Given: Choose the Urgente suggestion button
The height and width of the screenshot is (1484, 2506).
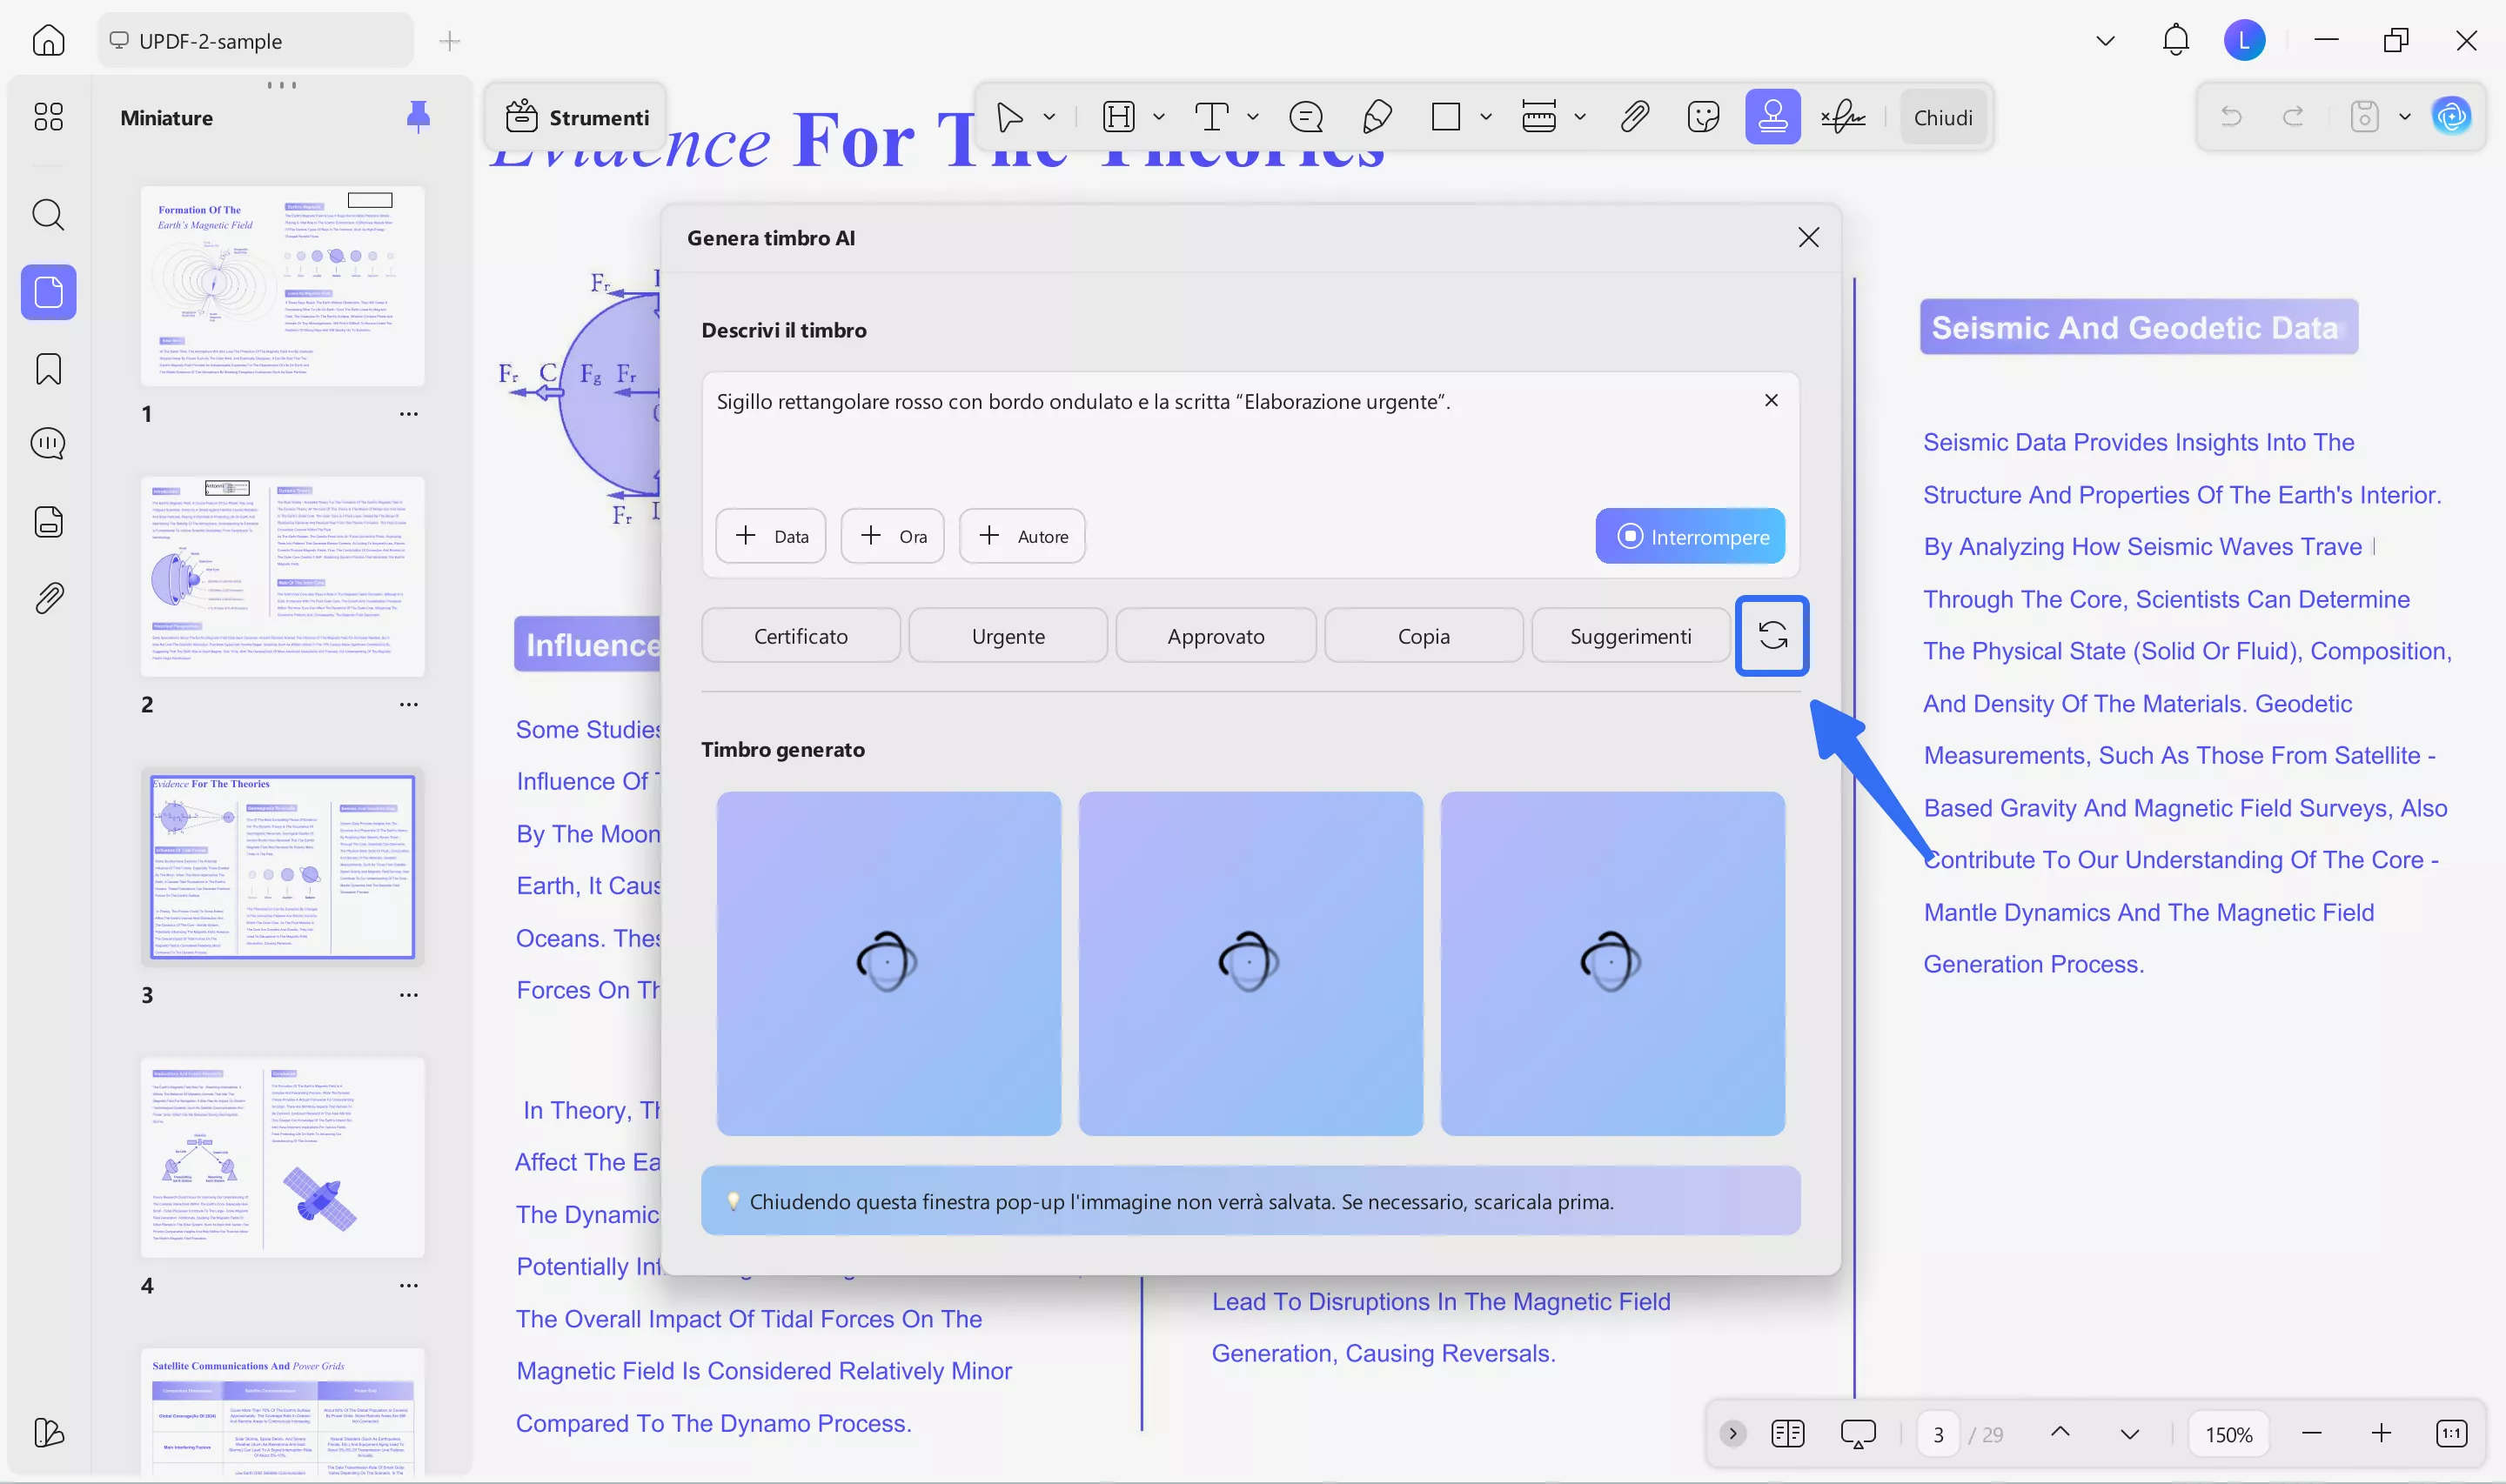Looking at the screenshot, I should pos(1007,636).
